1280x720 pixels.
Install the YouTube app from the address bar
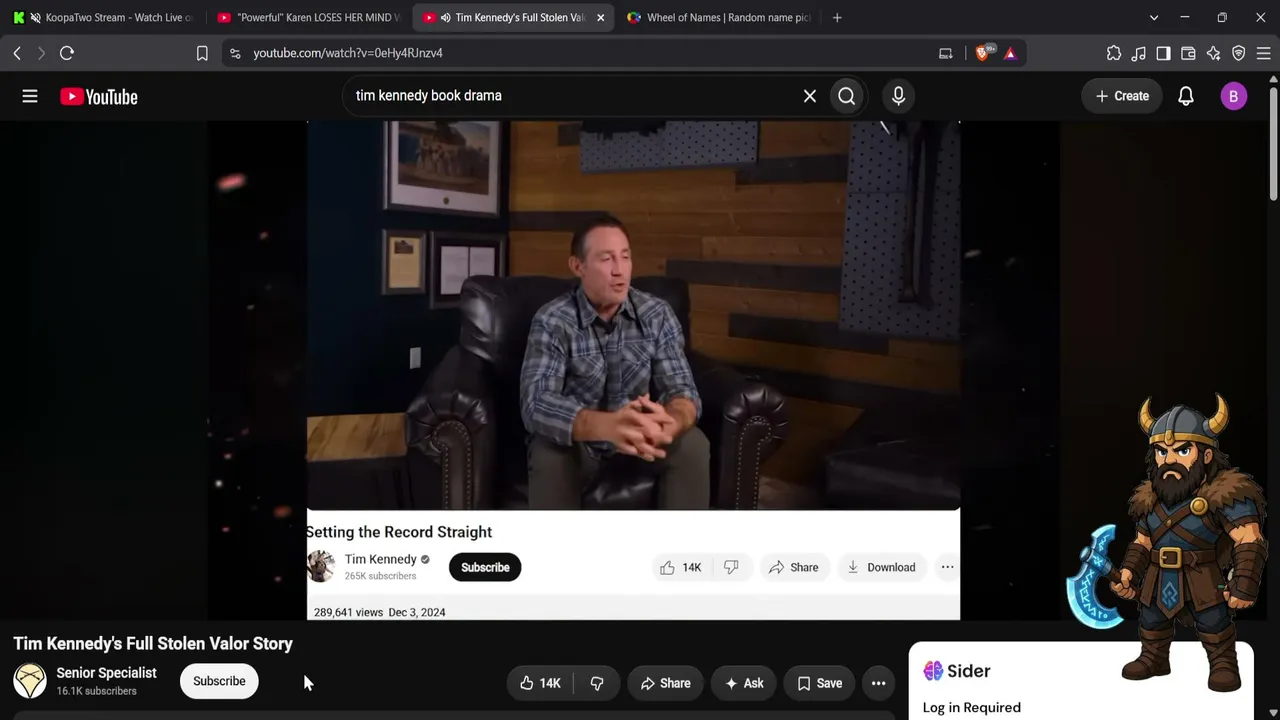click(x=945, y=53)
